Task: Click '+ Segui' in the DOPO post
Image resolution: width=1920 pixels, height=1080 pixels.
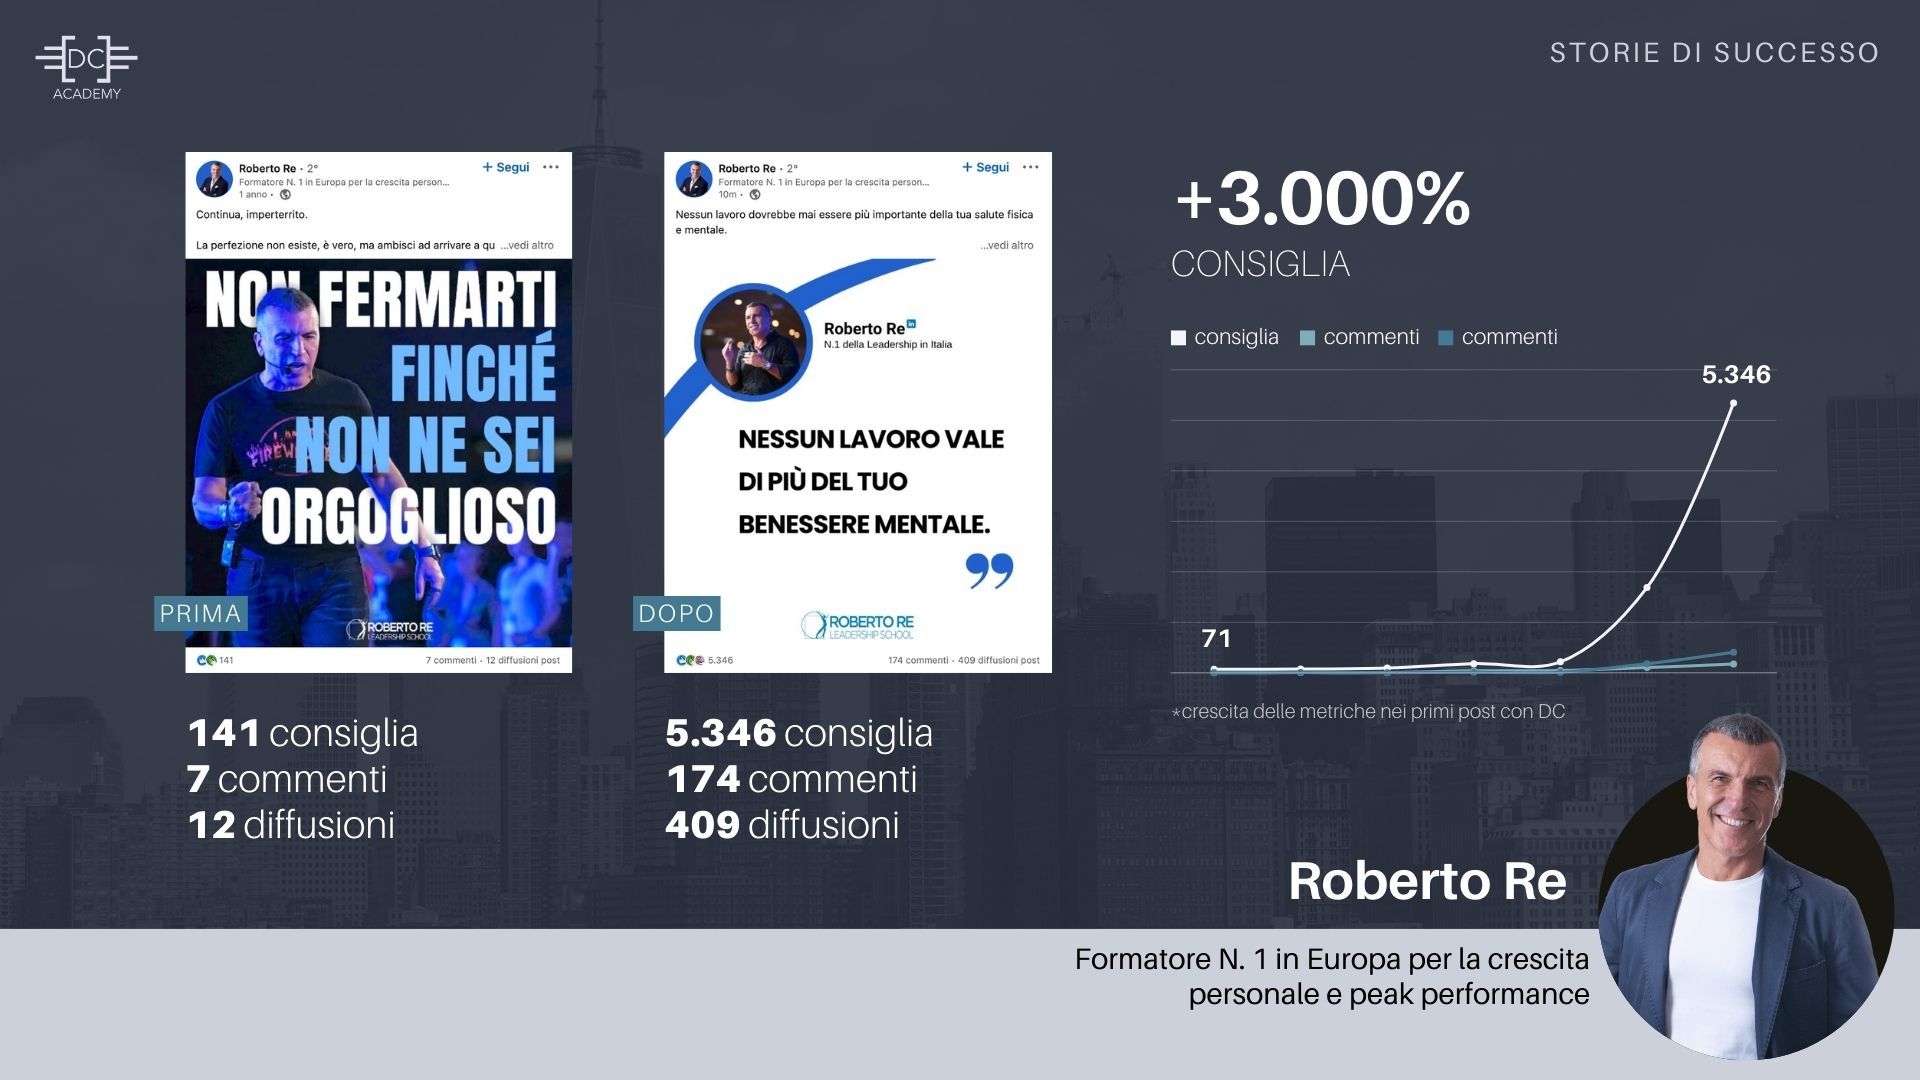Action: (985, 167)
